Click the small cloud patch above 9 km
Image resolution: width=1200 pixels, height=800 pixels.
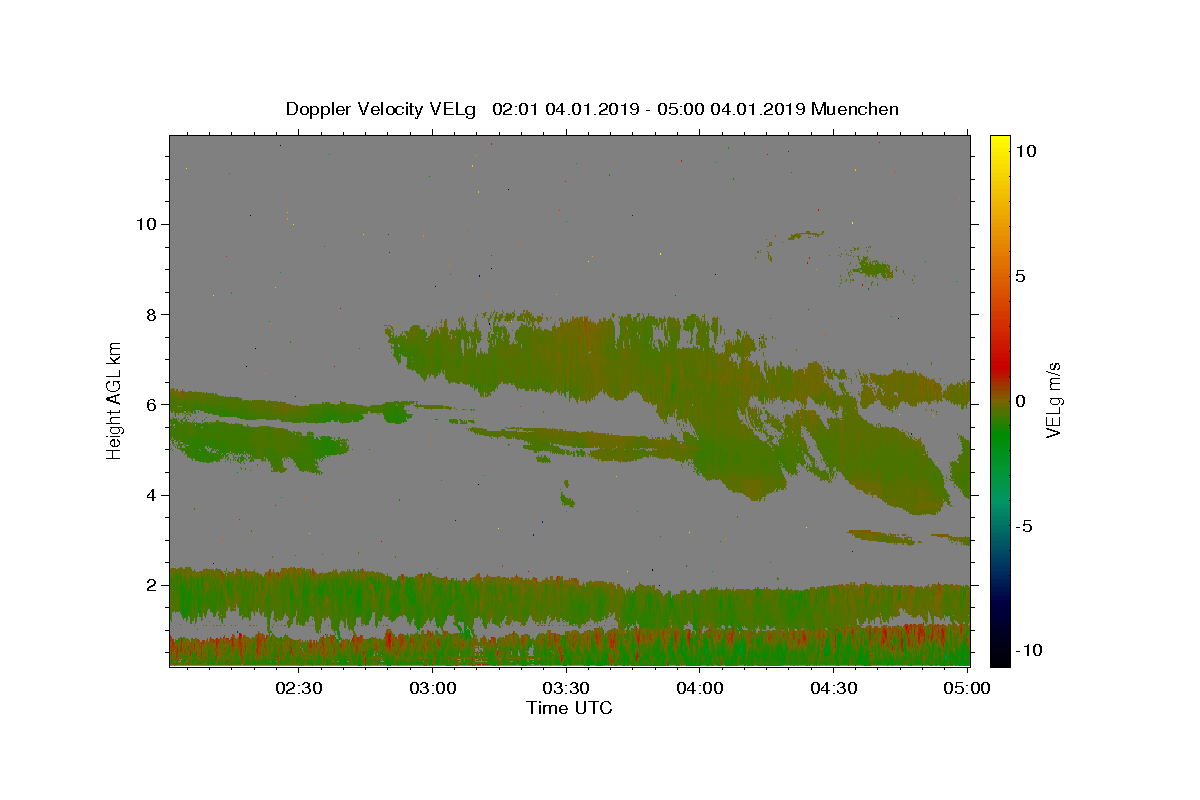click(x=875, y=267)
